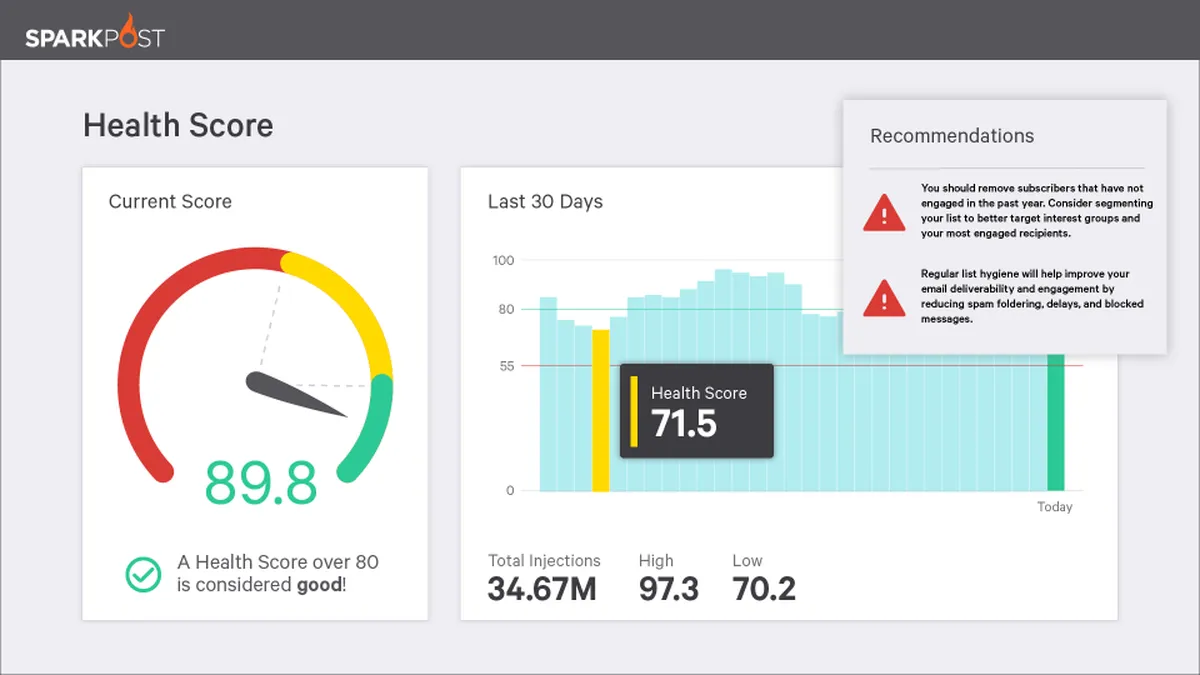Click the Low 70.2 stat
The image size is (1200, 675).
[764, 578]
